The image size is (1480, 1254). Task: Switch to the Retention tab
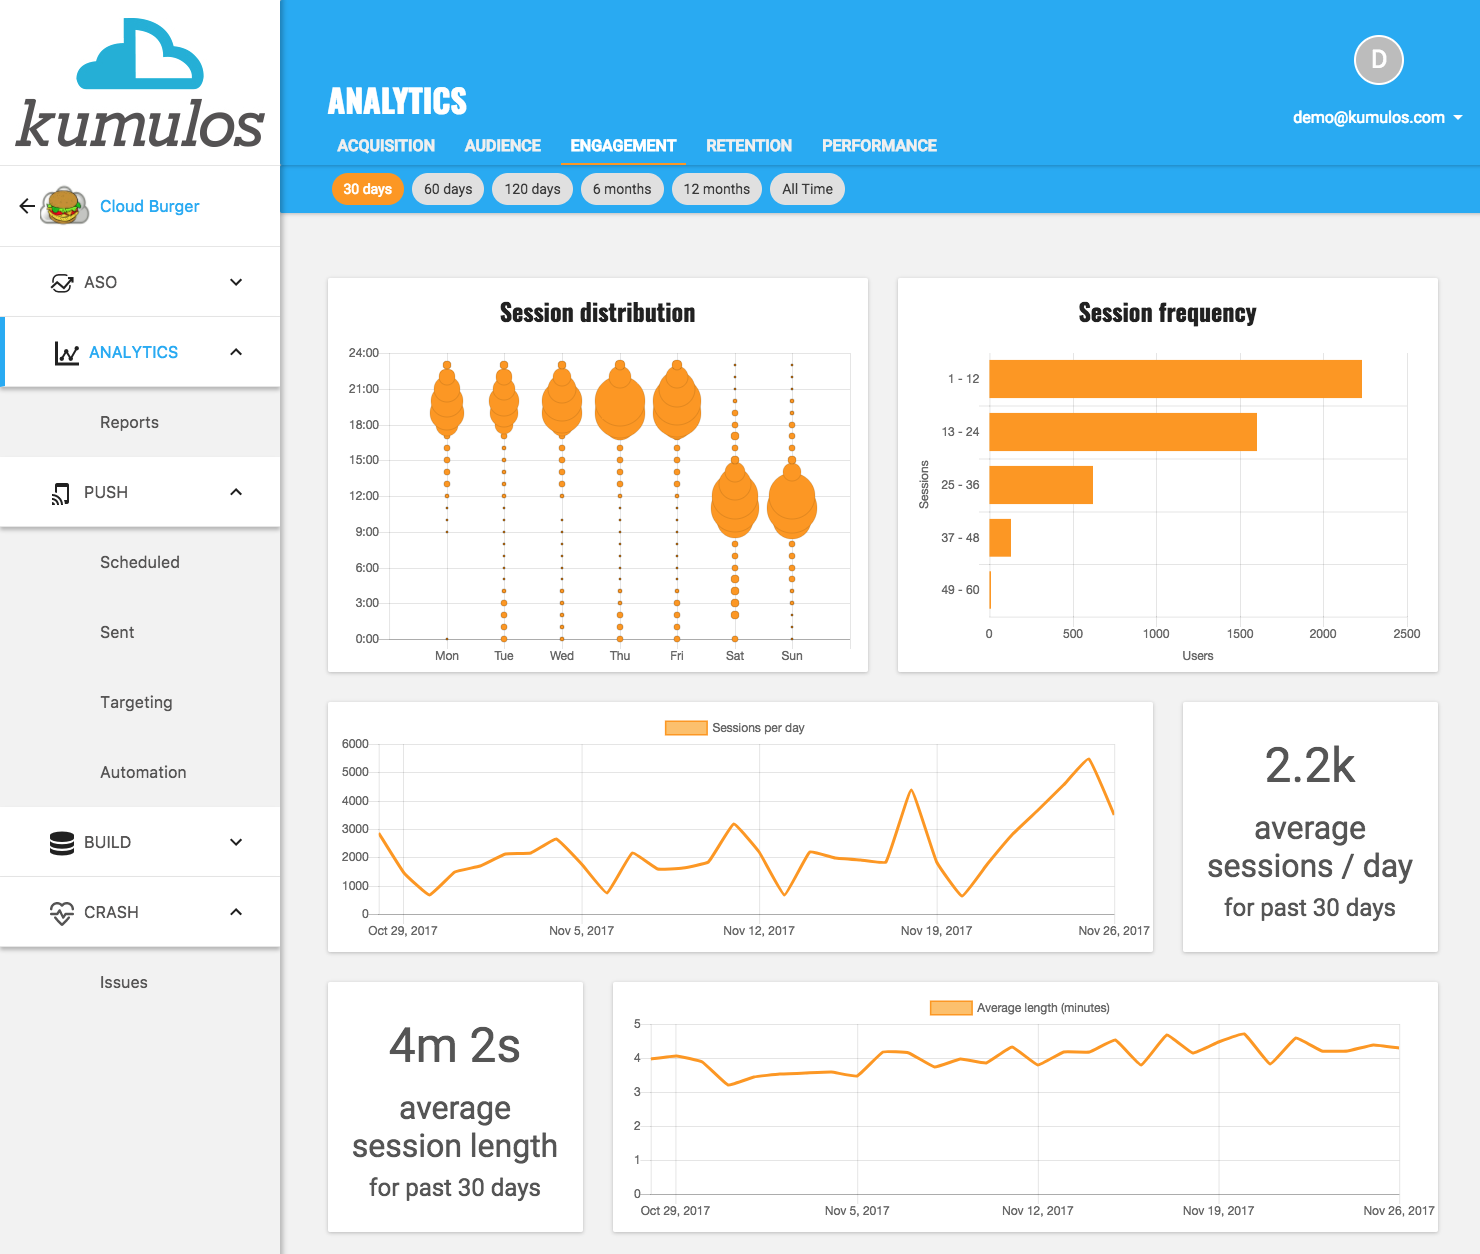(749, 146)
